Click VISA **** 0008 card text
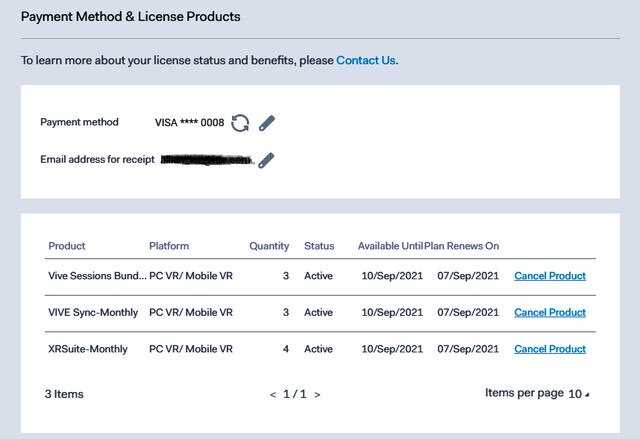640x439 pixels. (x=189, y=123)
